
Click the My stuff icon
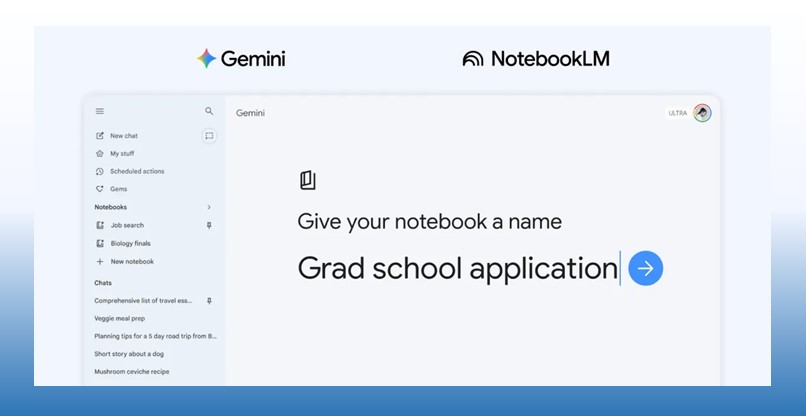[100, 153]
